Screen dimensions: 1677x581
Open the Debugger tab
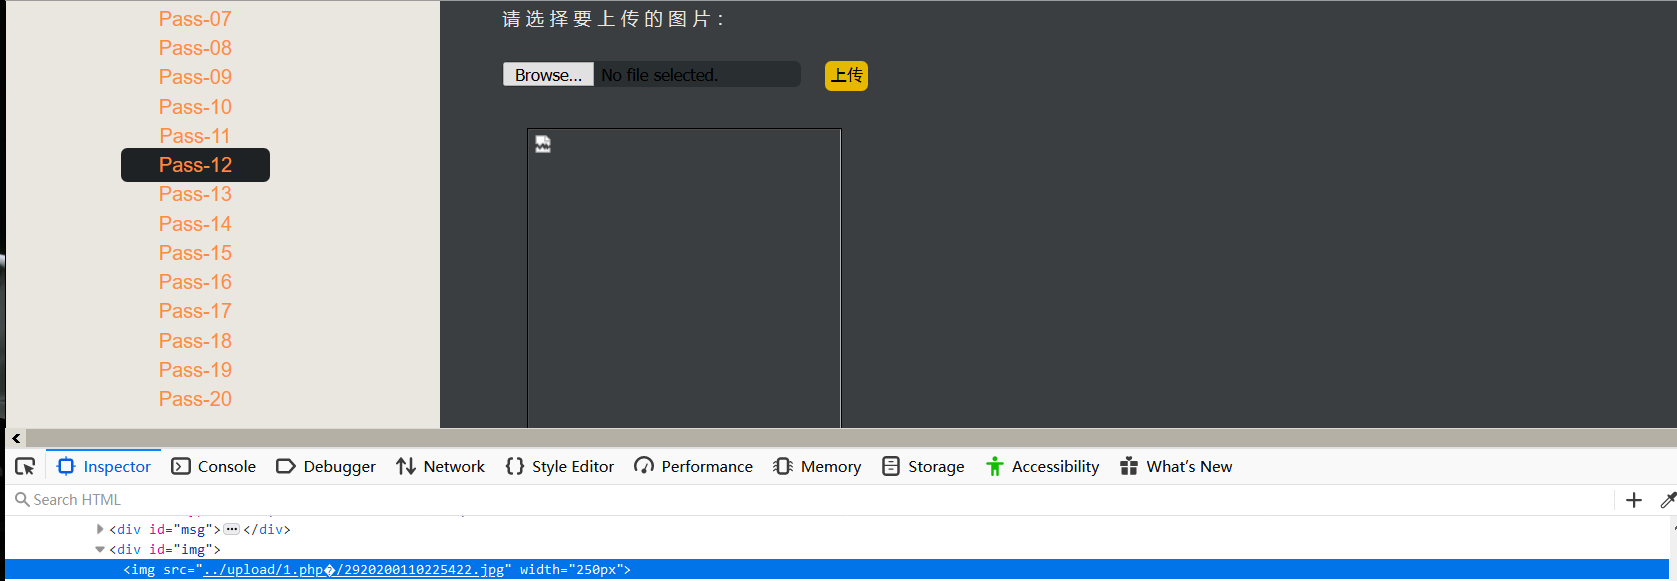(x=326, y=466)
